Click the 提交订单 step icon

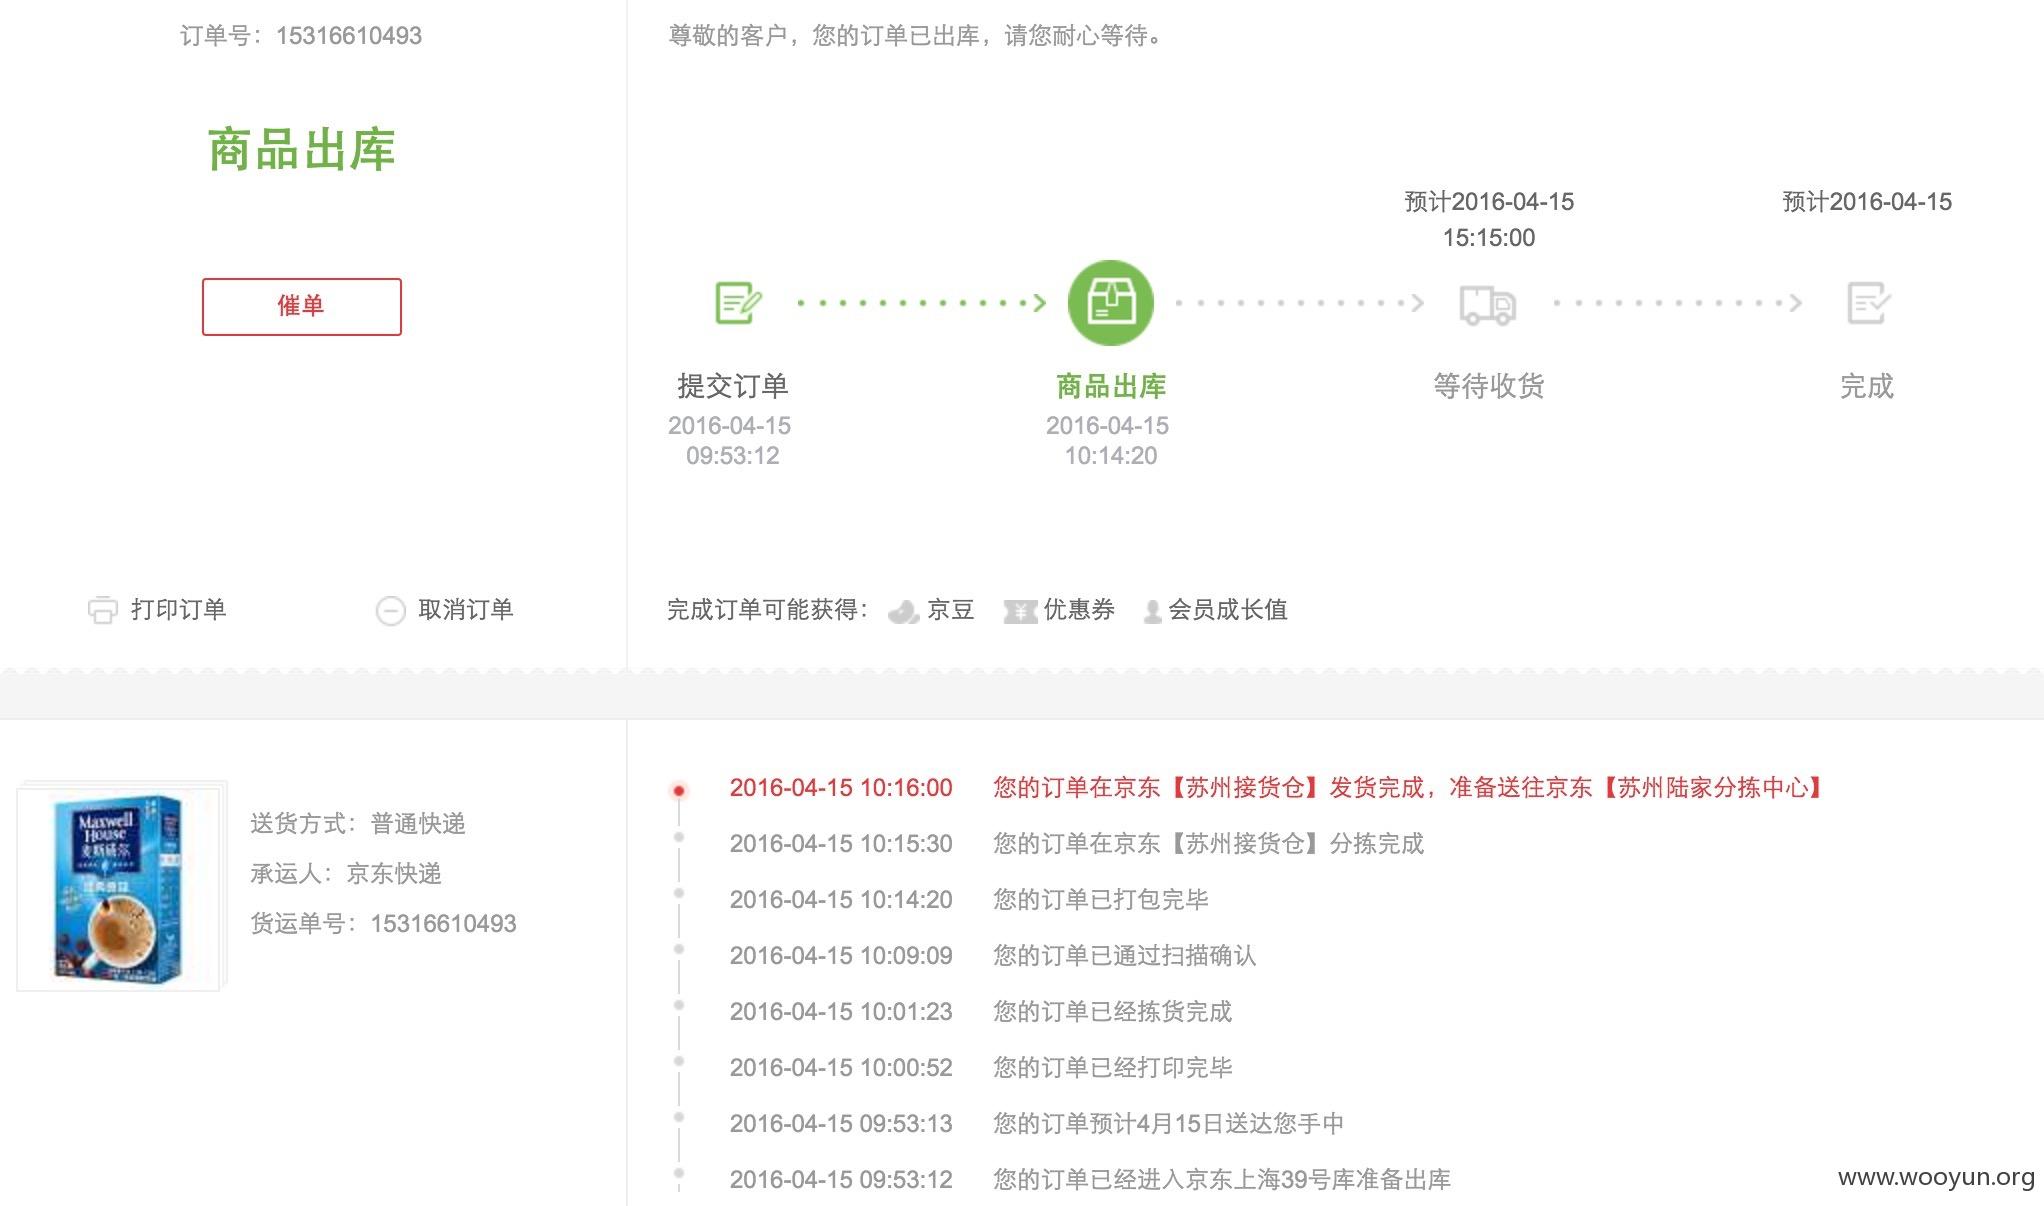tap(738, 303)
